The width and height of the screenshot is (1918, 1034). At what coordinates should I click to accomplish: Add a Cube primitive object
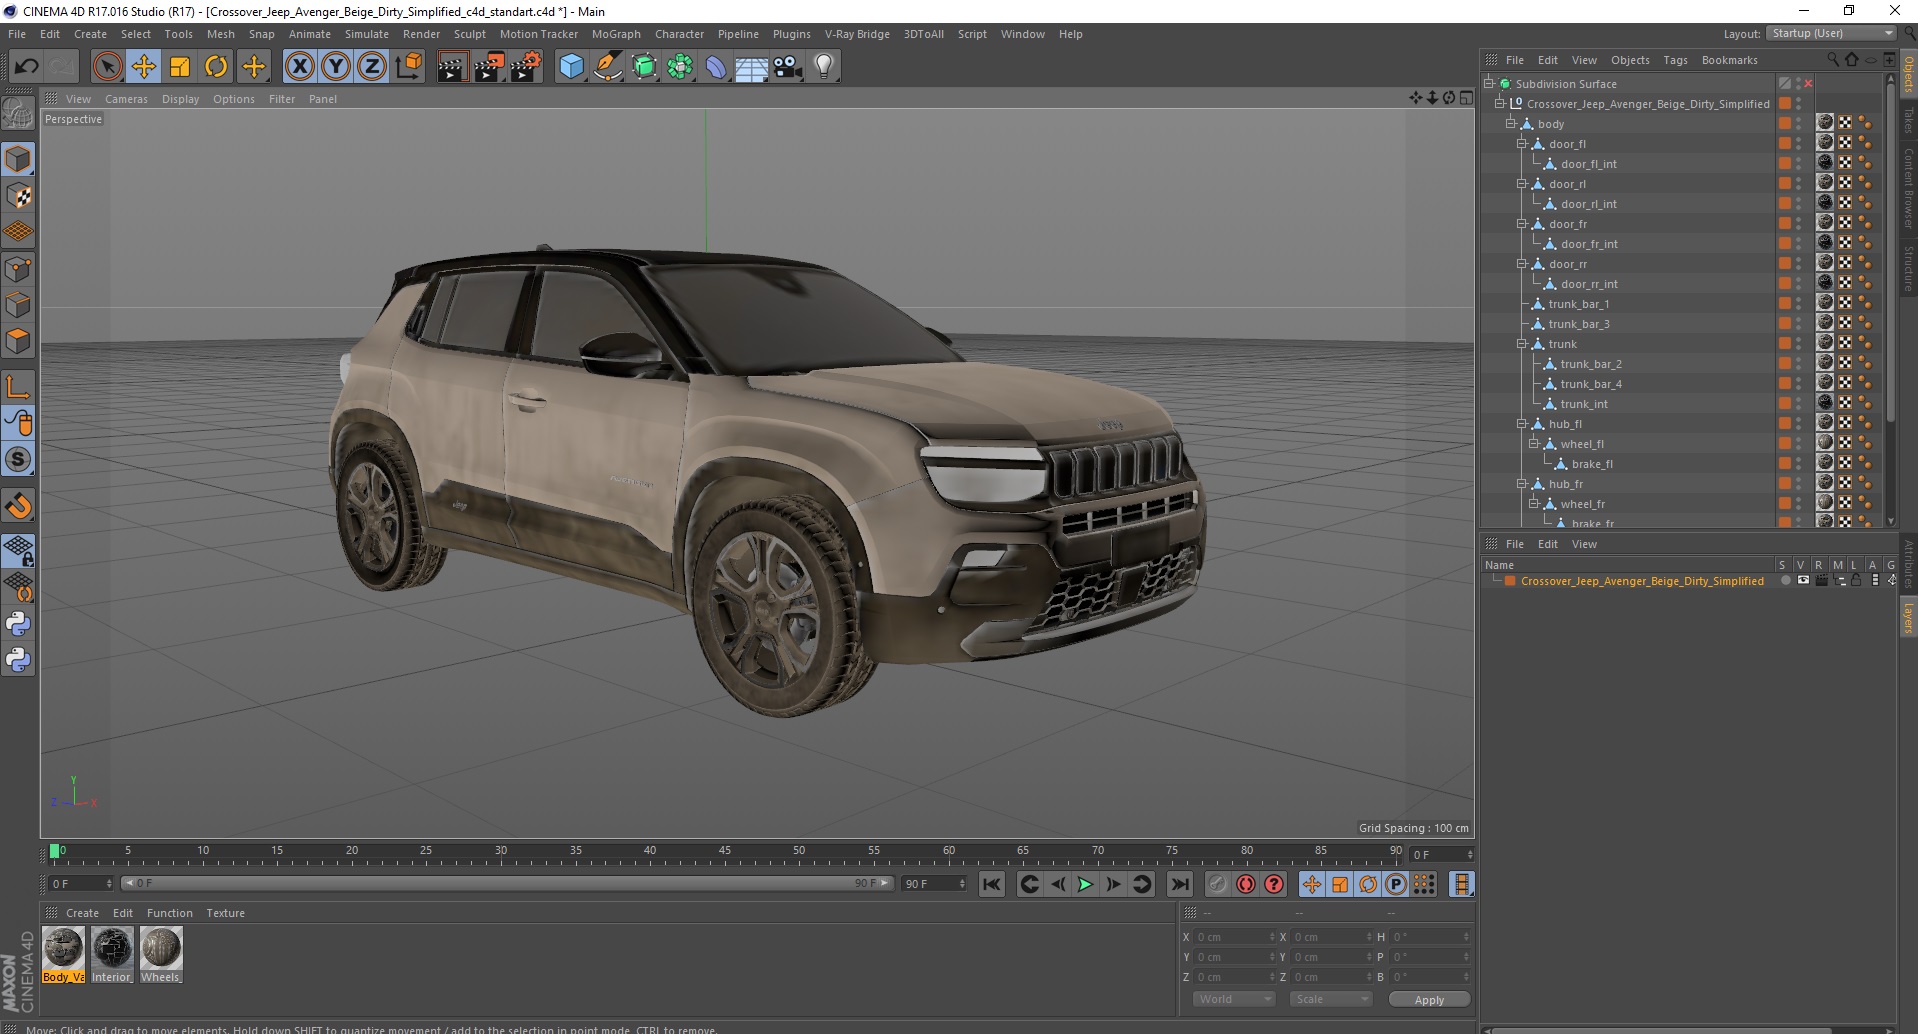[571, 67]
